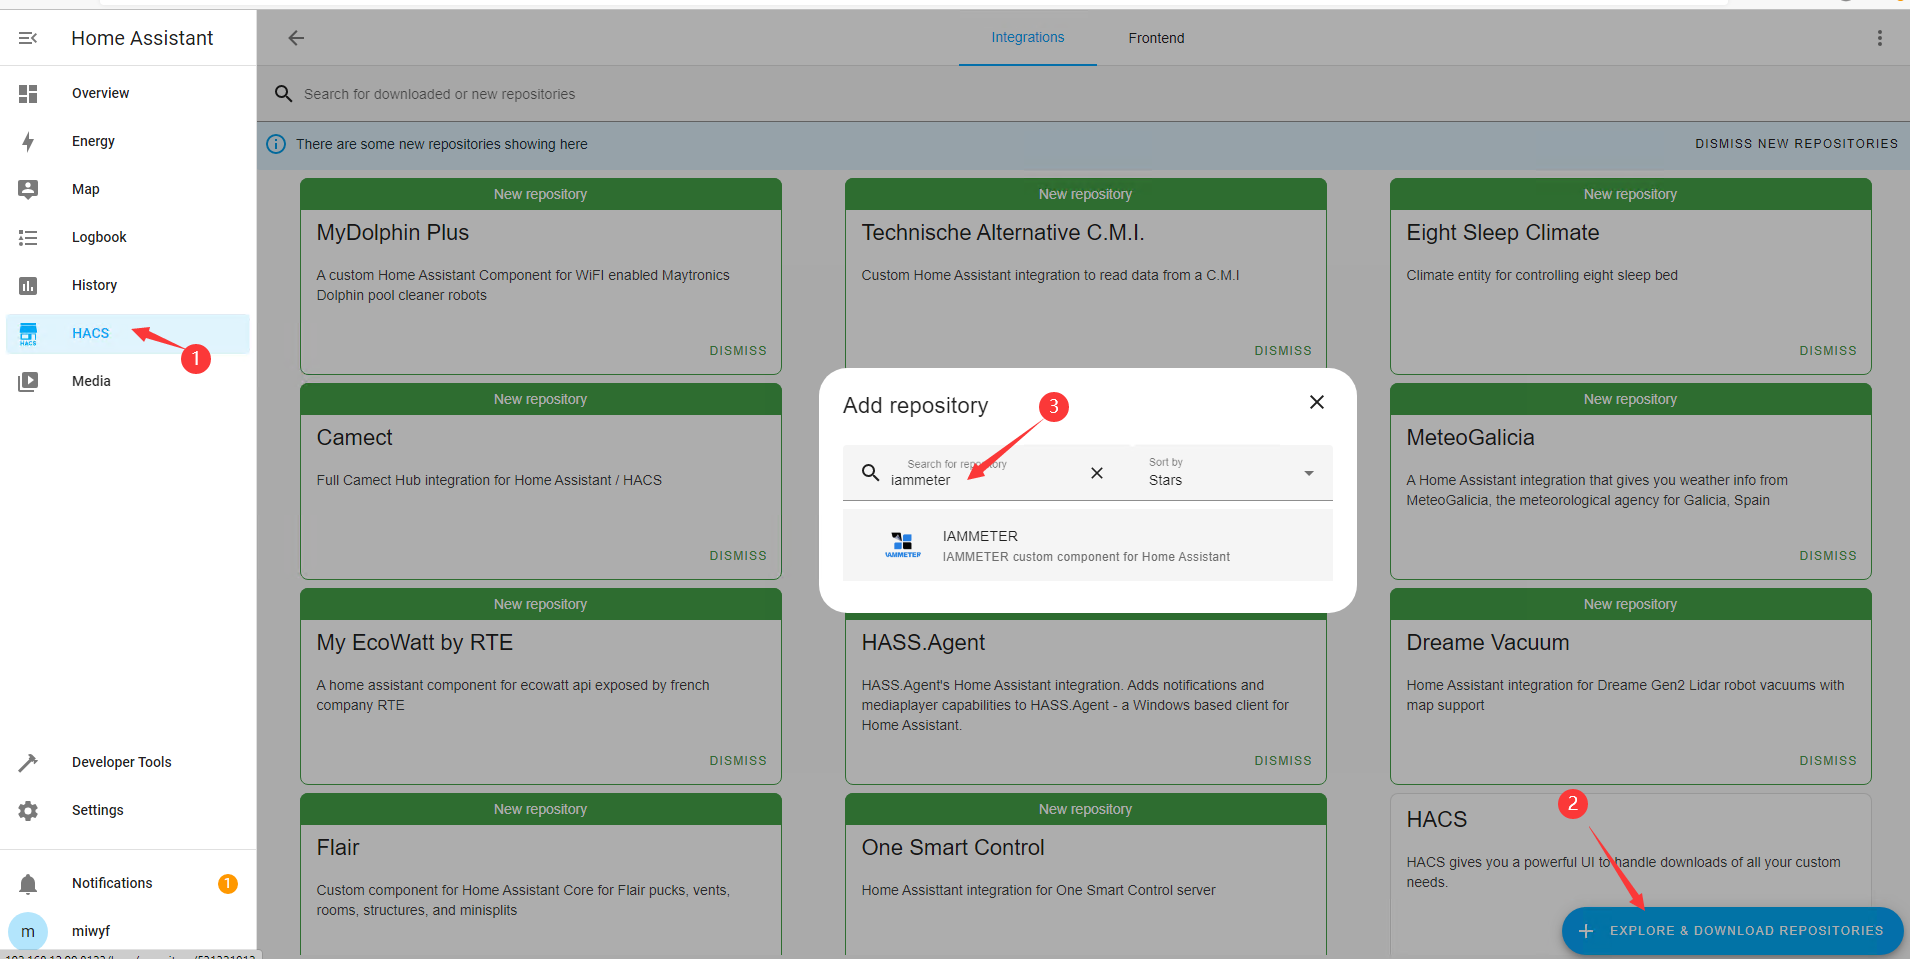Screen dimensions: 1910x959
Task: Select the Integrations tab
Action: [x=1027, y=38]
